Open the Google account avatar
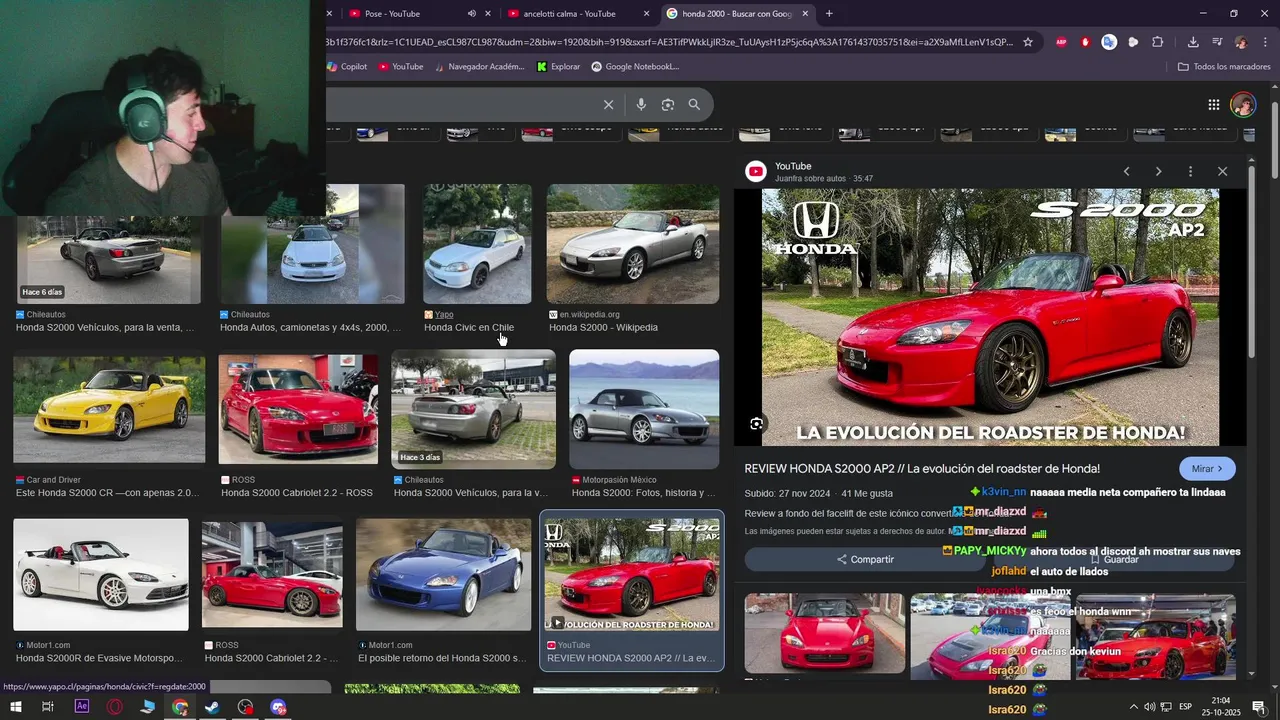Viewport: 1280px width, 720px height. [1243, 104]
